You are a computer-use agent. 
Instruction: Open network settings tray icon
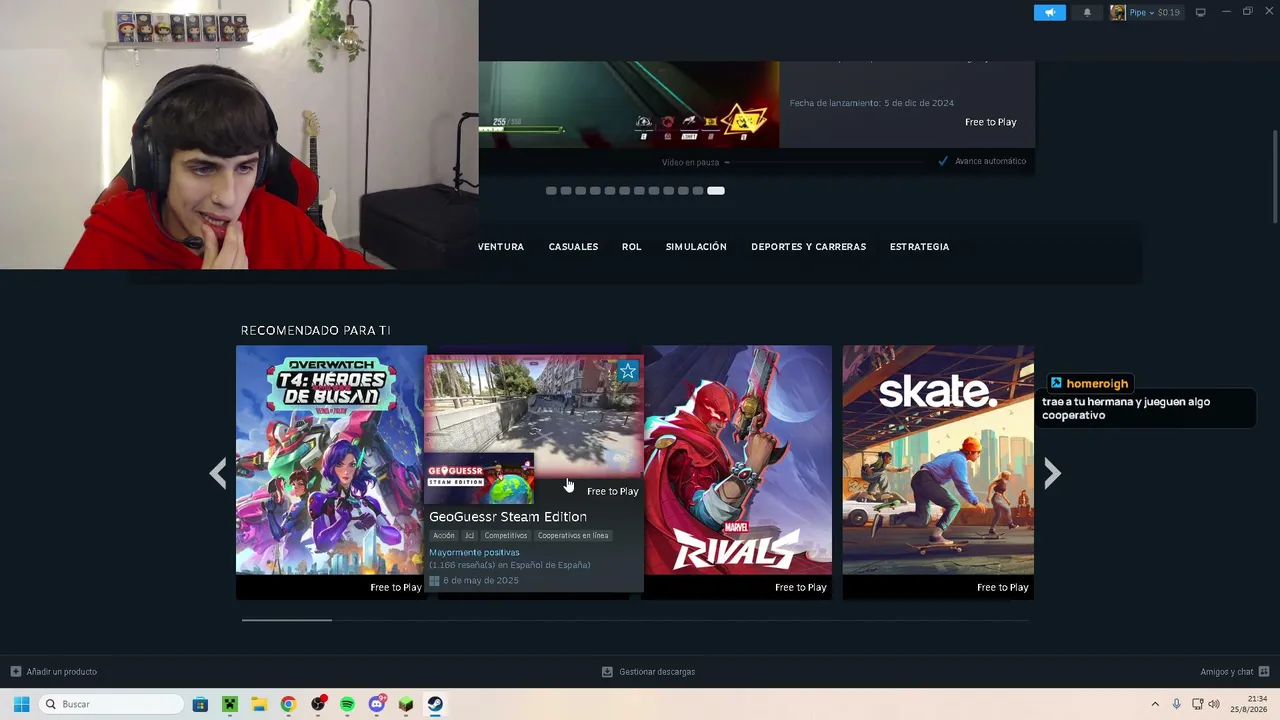[x=1197, y=704]
